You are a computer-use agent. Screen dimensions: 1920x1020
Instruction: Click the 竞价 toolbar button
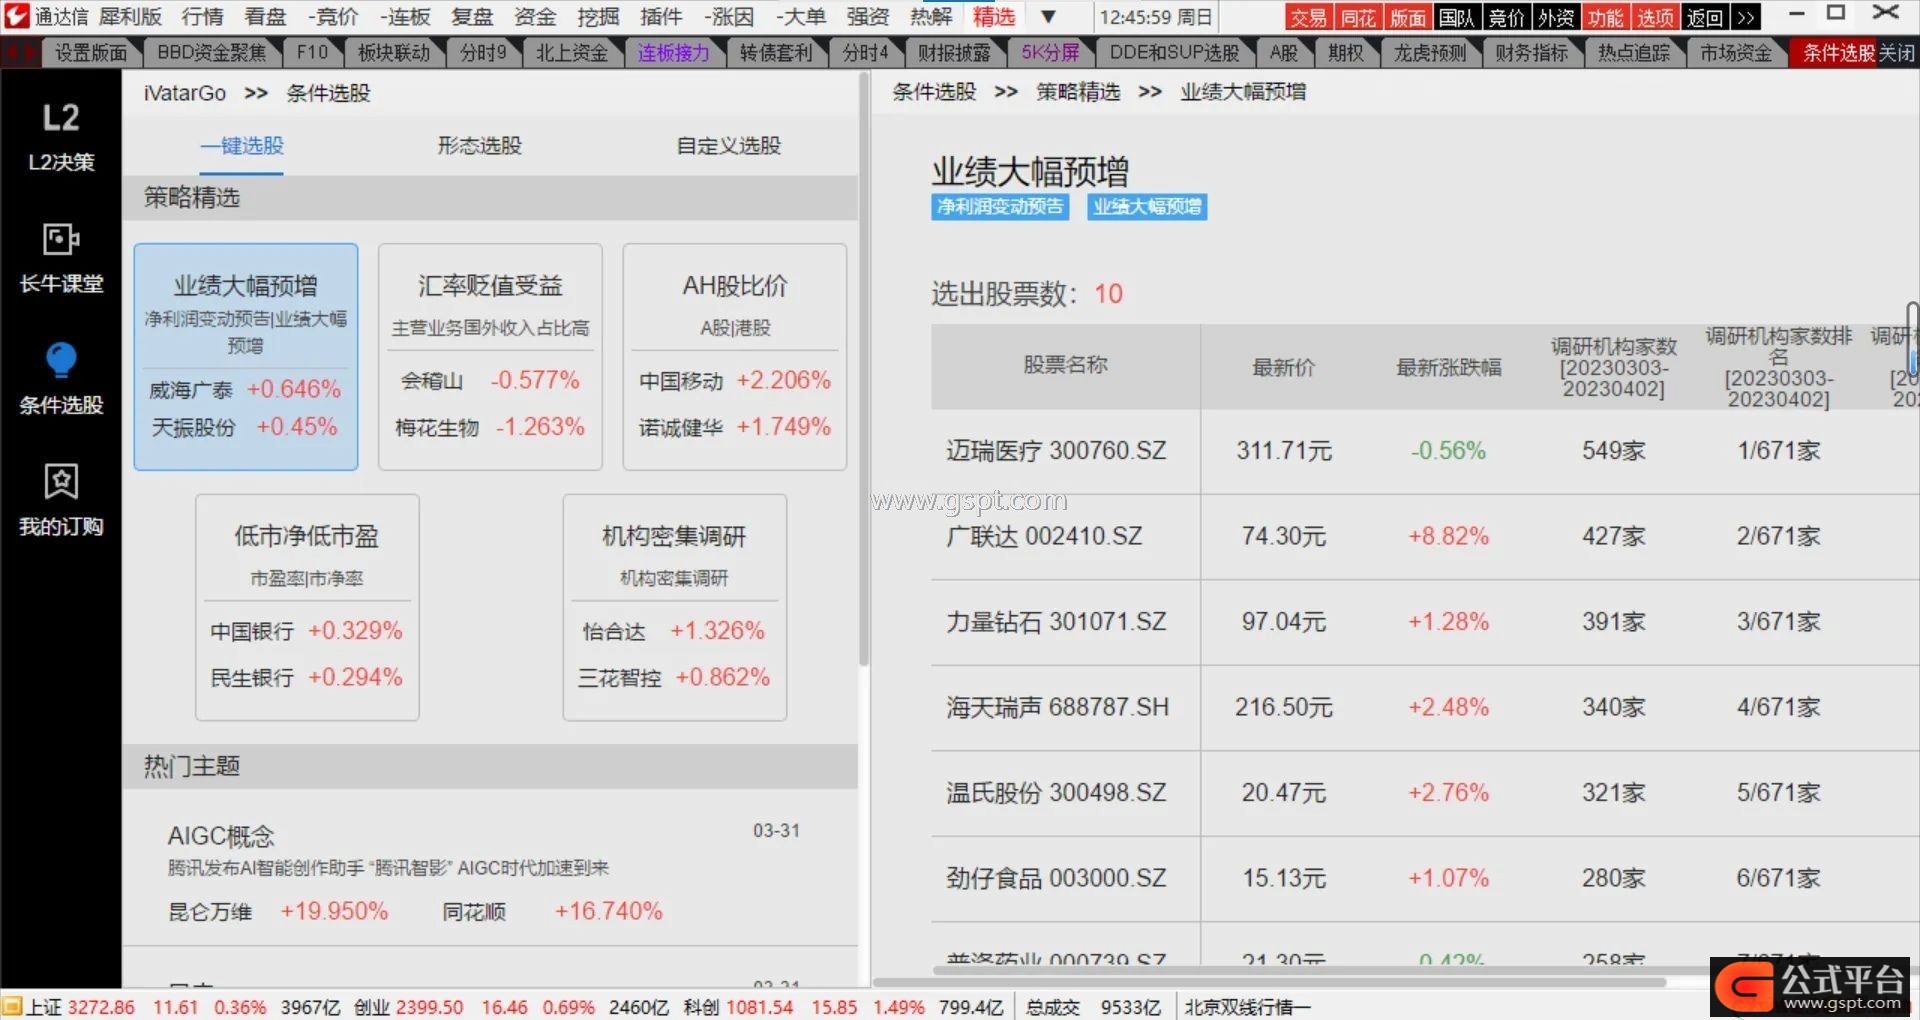pos(1506,18)
